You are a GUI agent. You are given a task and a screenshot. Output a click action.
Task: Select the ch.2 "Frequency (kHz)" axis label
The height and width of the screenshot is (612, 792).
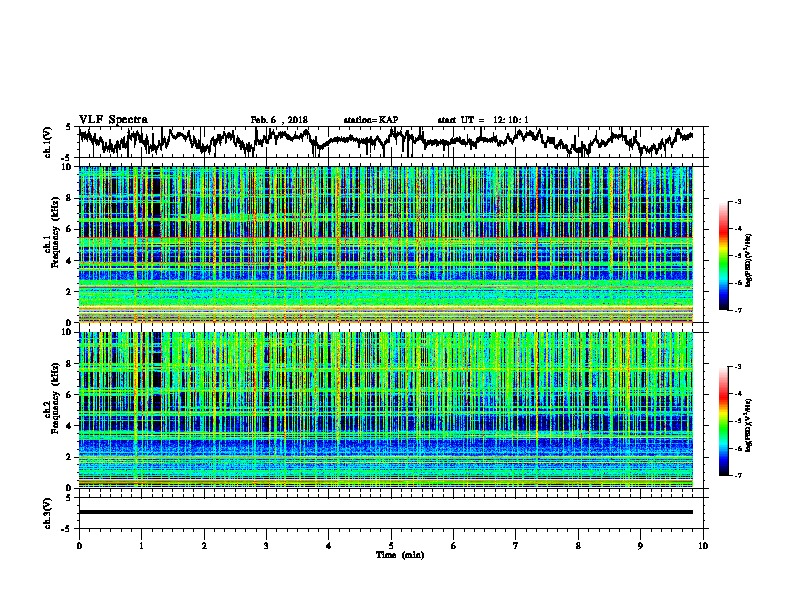click(55, 398)
